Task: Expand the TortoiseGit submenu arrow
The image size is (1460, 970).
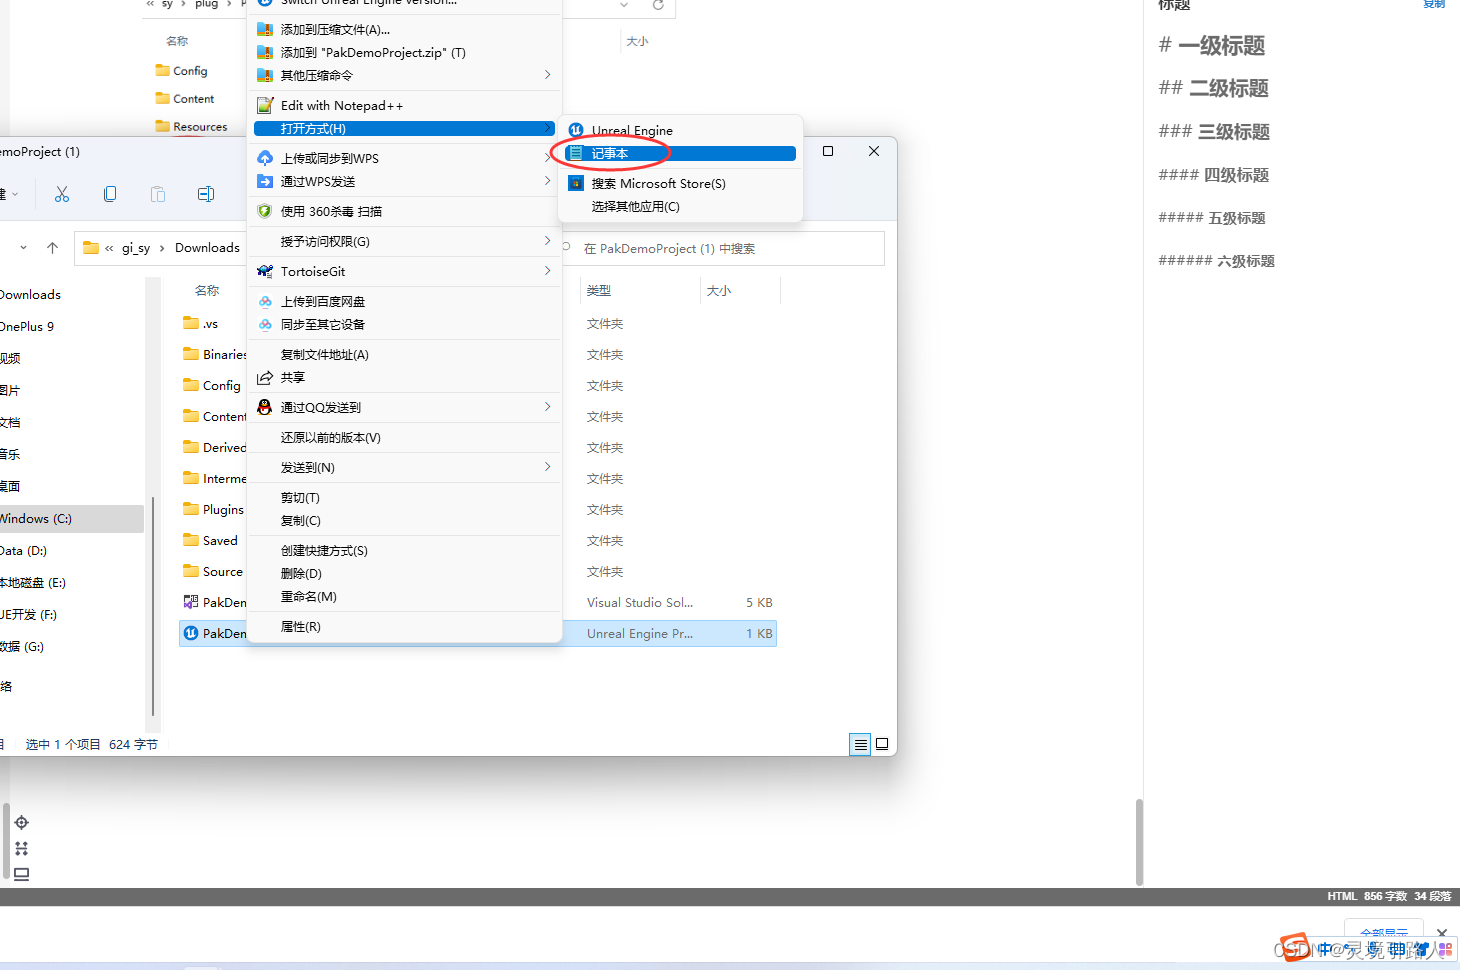Action: coord(547,271)
